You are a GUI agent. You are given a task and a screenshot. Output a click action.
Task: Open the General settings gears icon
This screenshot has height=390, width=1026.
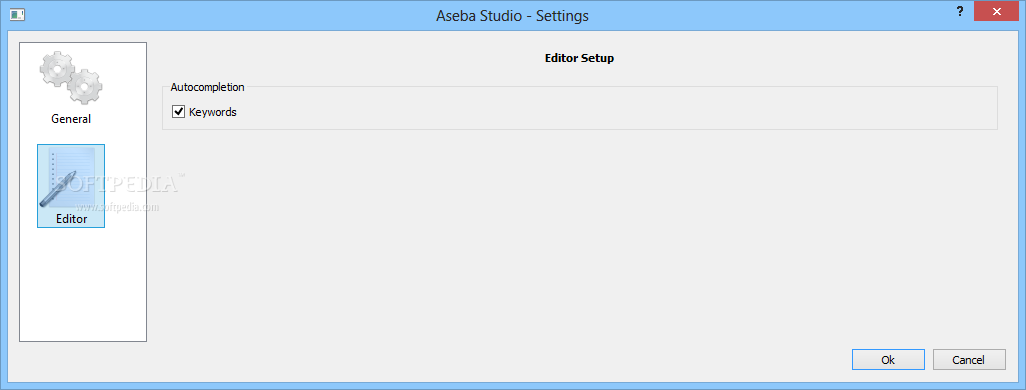(x=71, y=79)
